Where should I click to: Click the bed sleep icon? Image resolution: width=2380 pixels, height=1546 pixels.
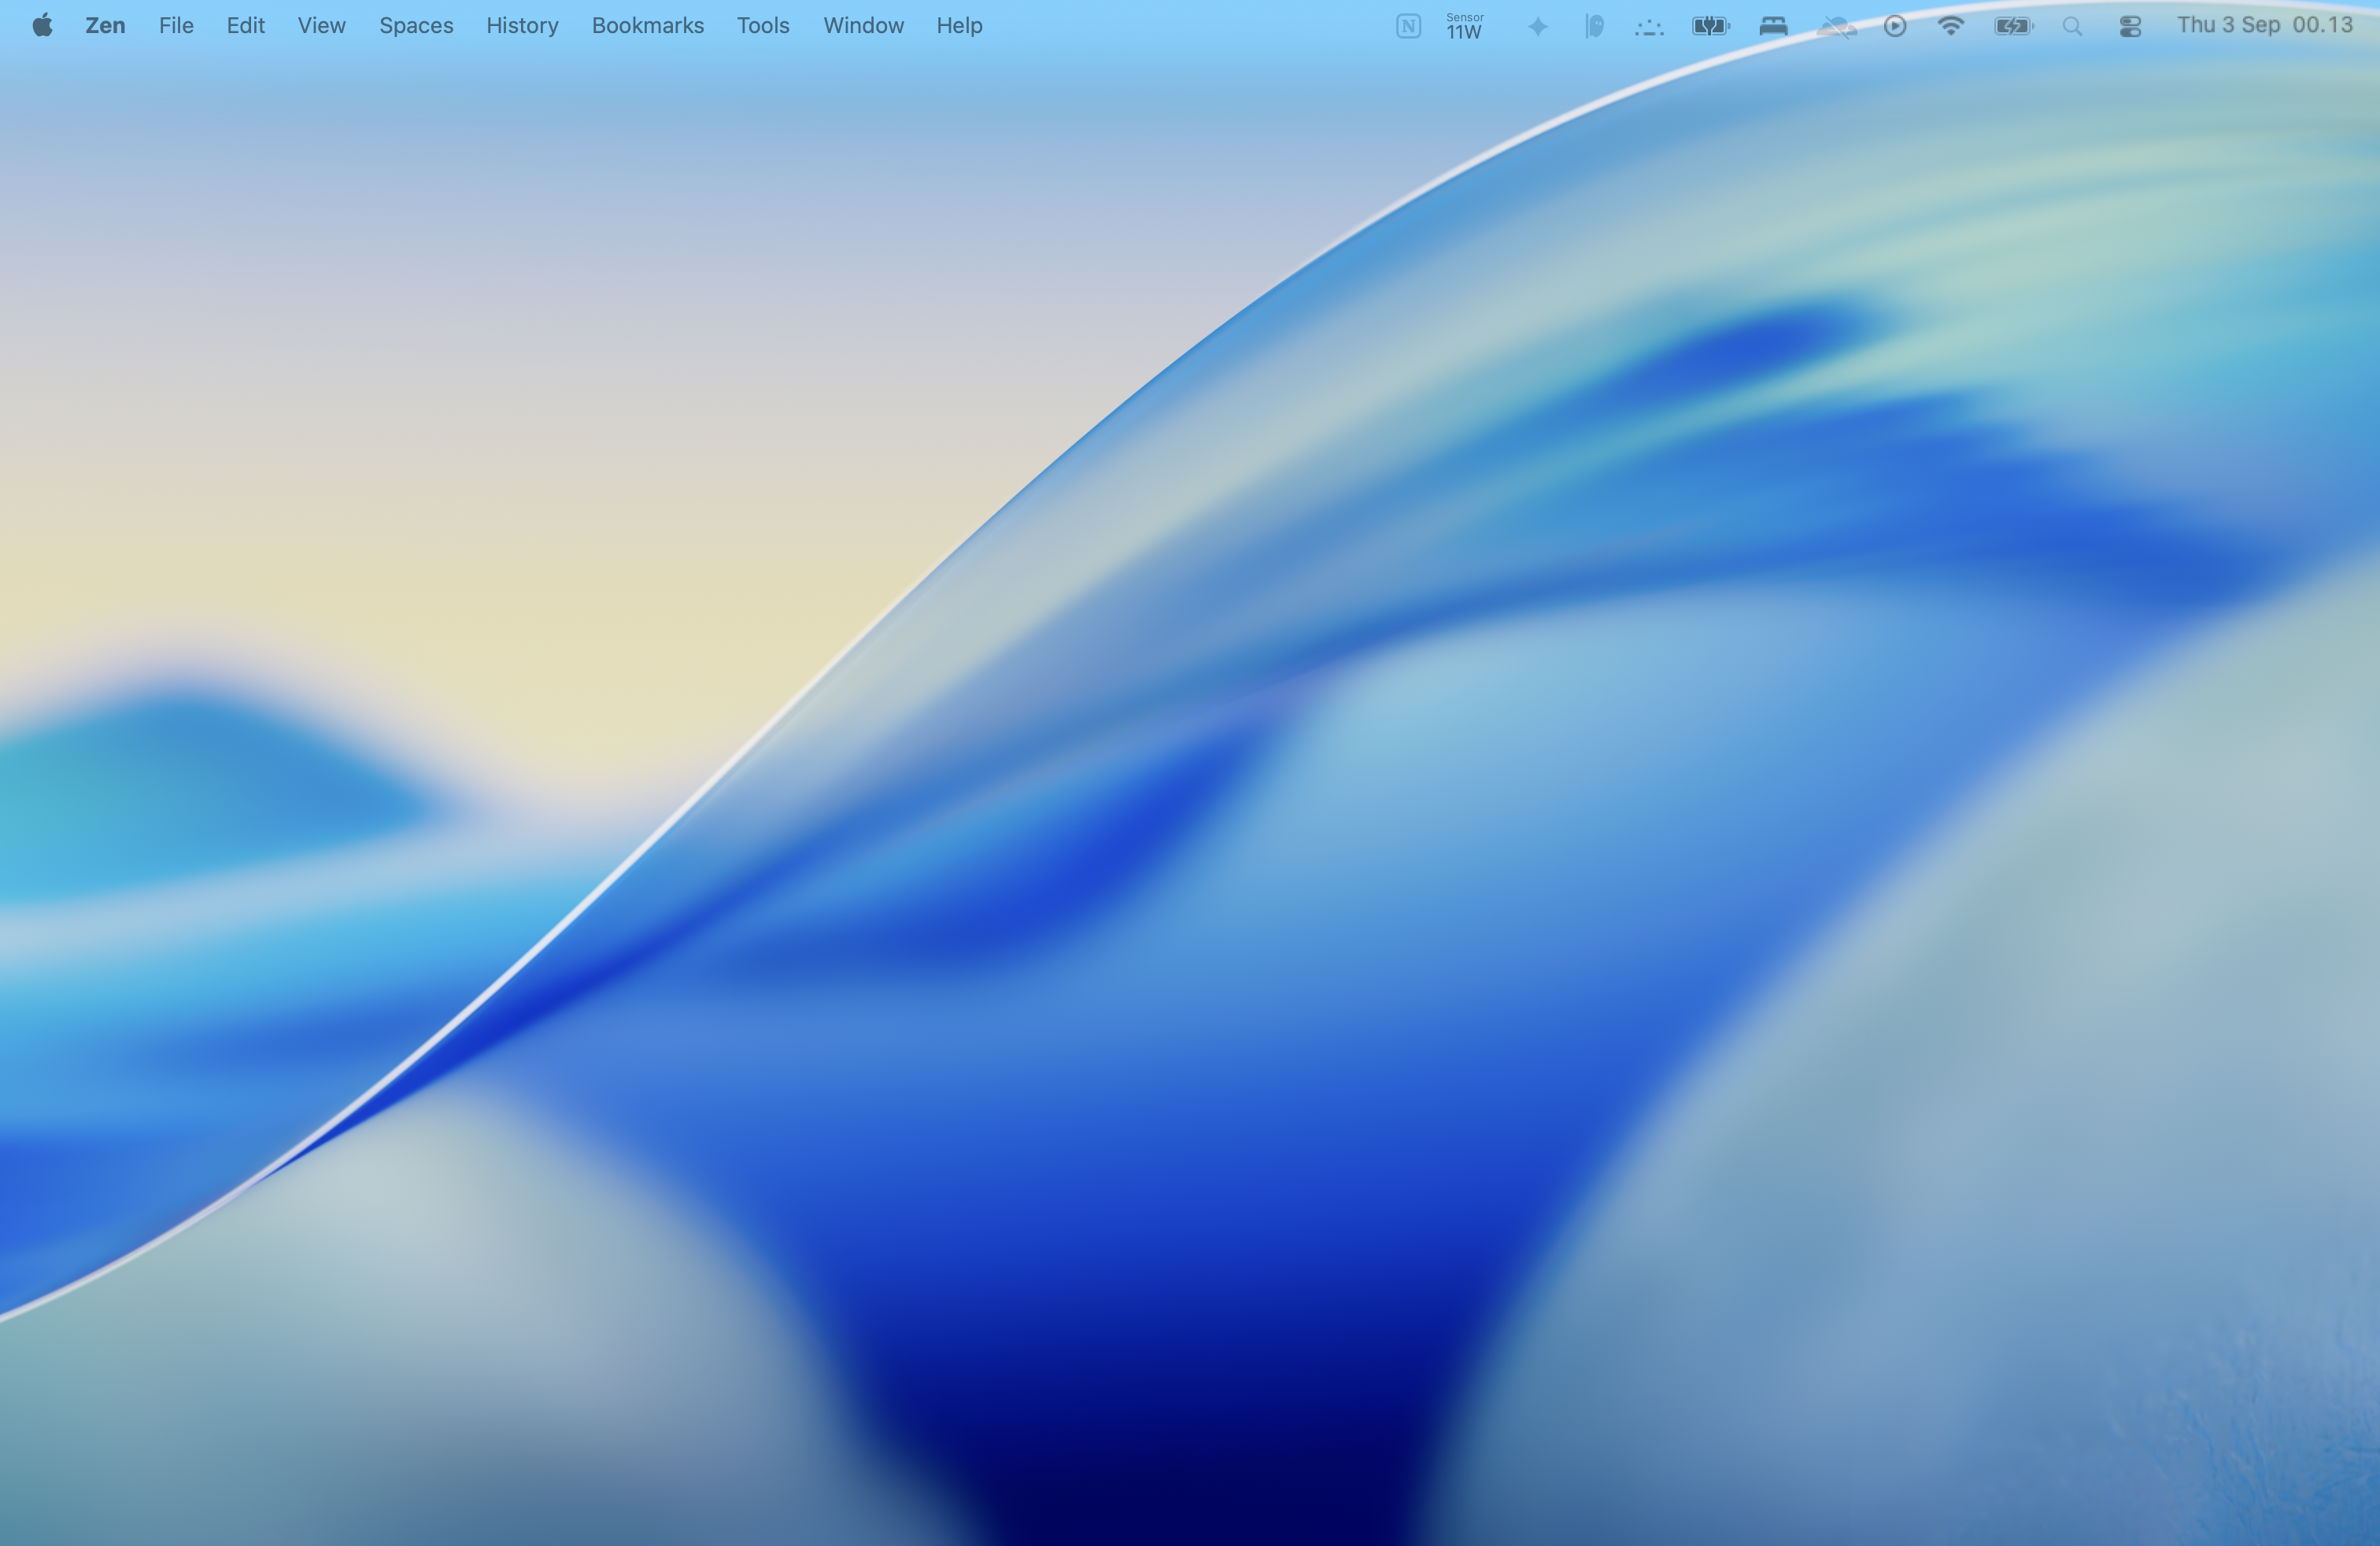(1773, 26)
